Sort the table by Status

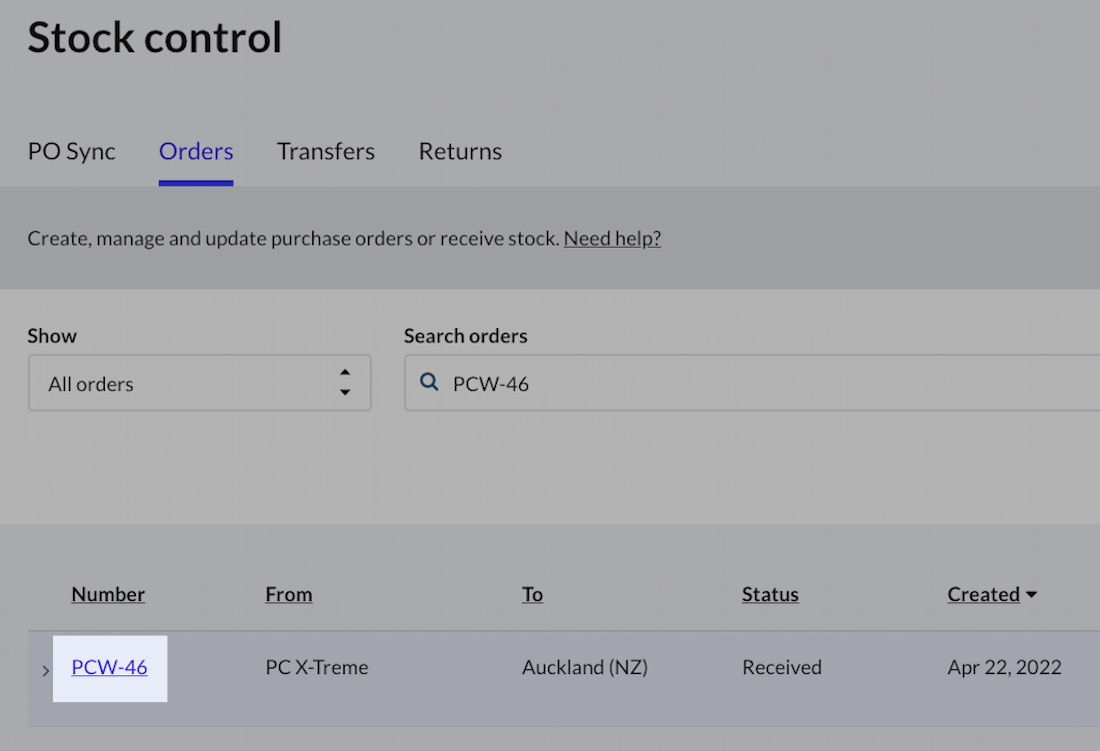[770, 594]
